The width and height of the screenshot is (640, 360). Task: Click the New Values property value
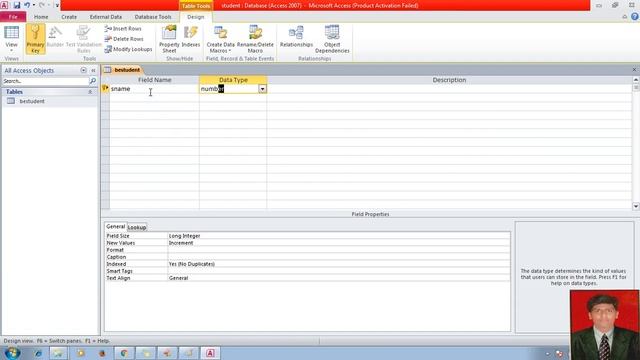338,243
